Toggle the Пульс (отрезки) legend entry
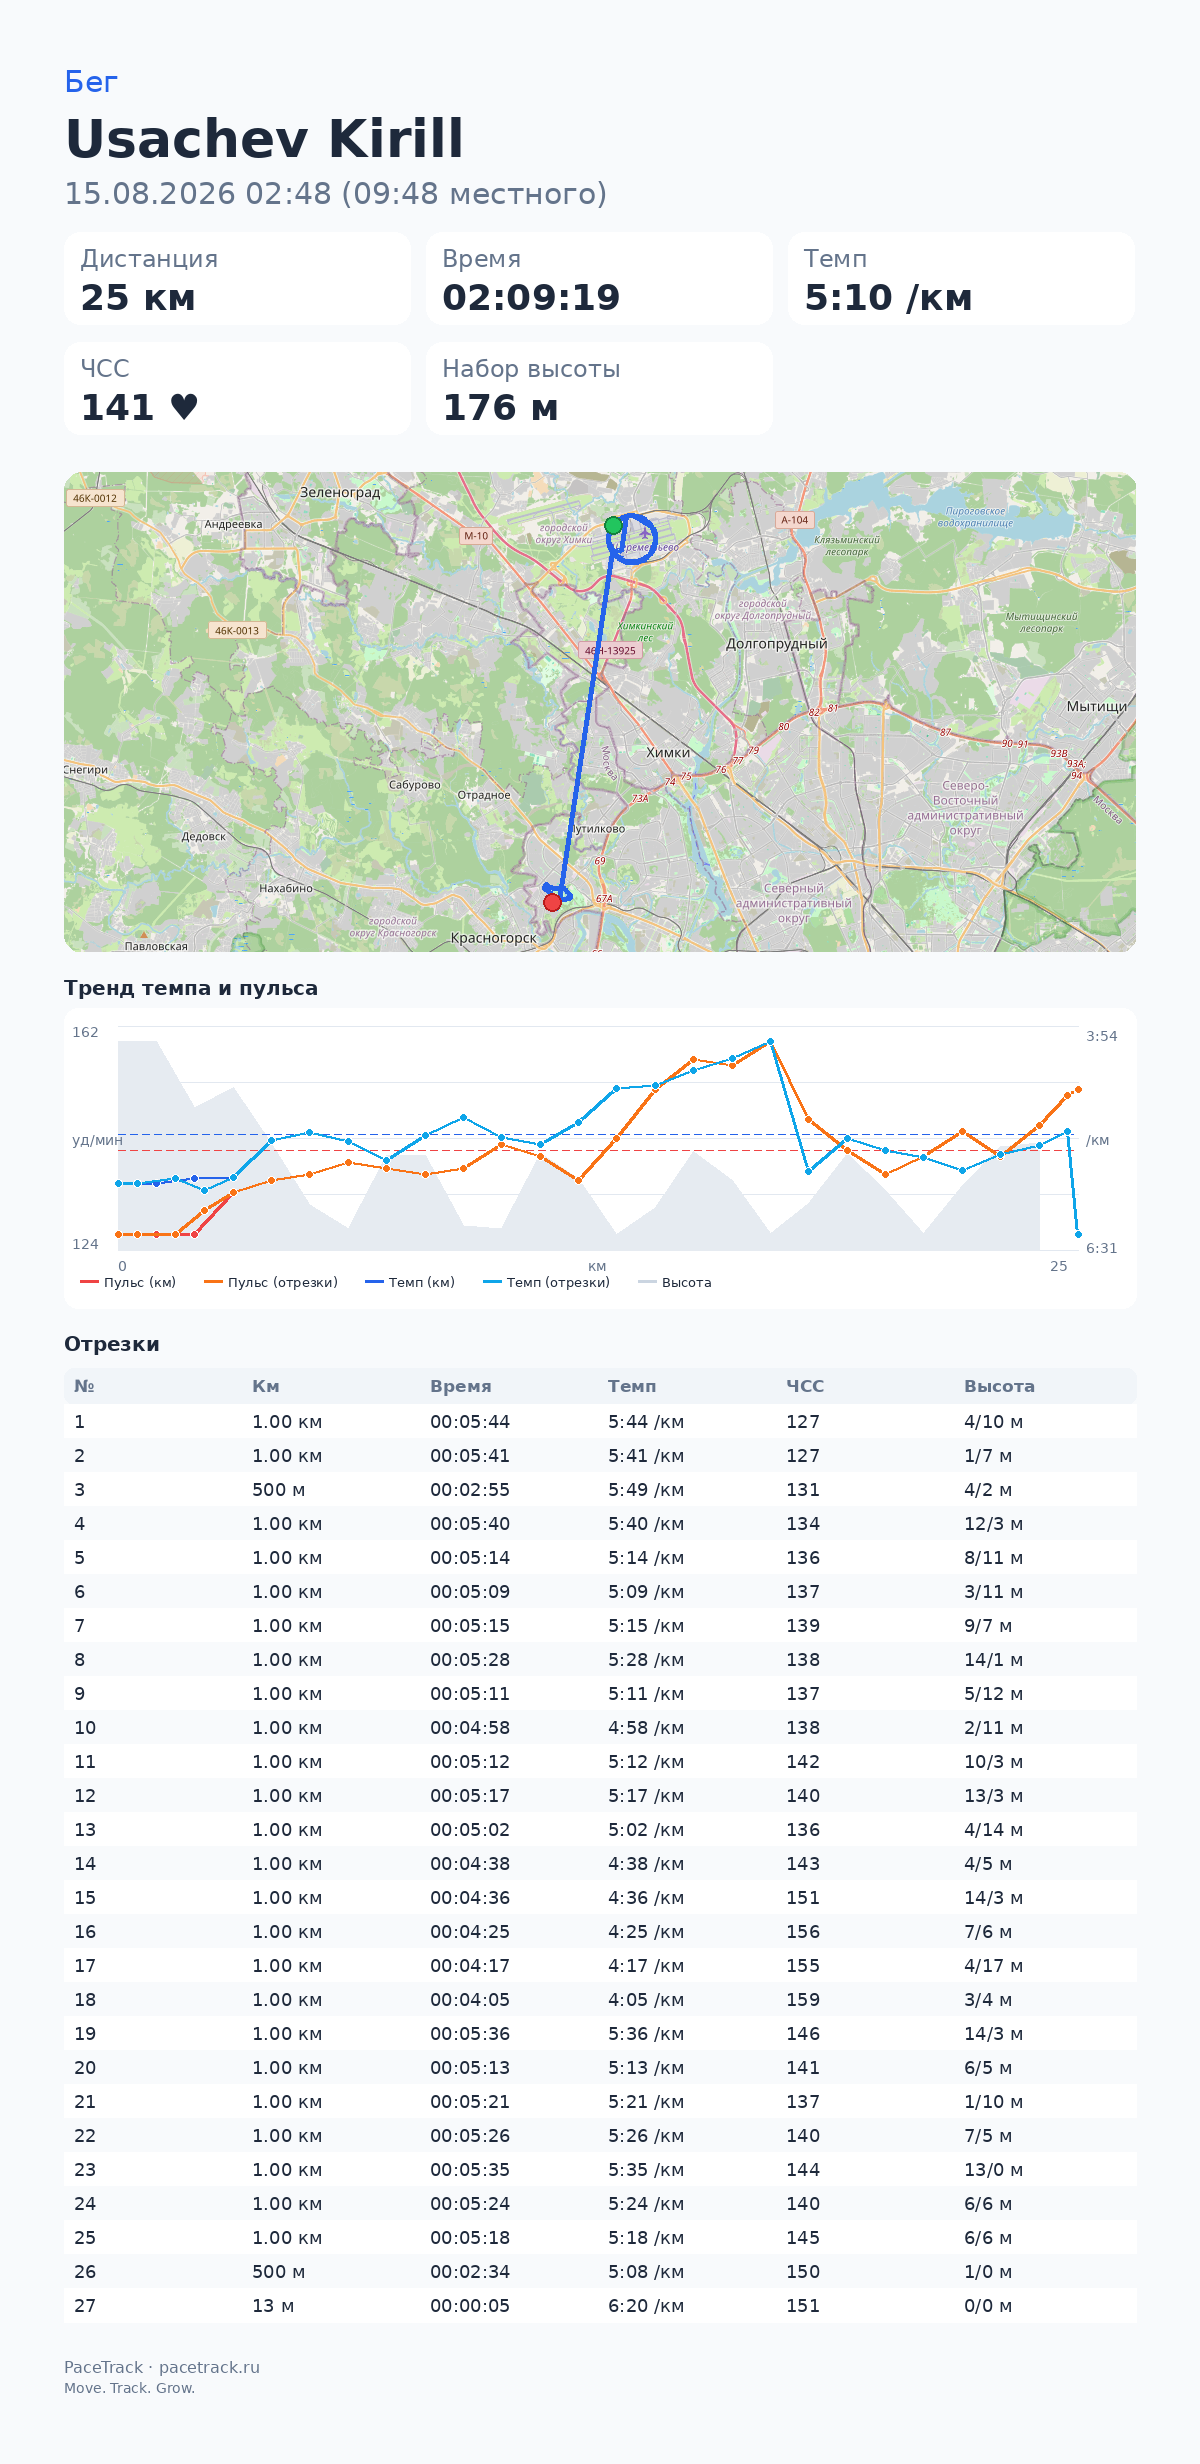The width and height of the screenshot is (1200, 2464). tap(271, 1282)
